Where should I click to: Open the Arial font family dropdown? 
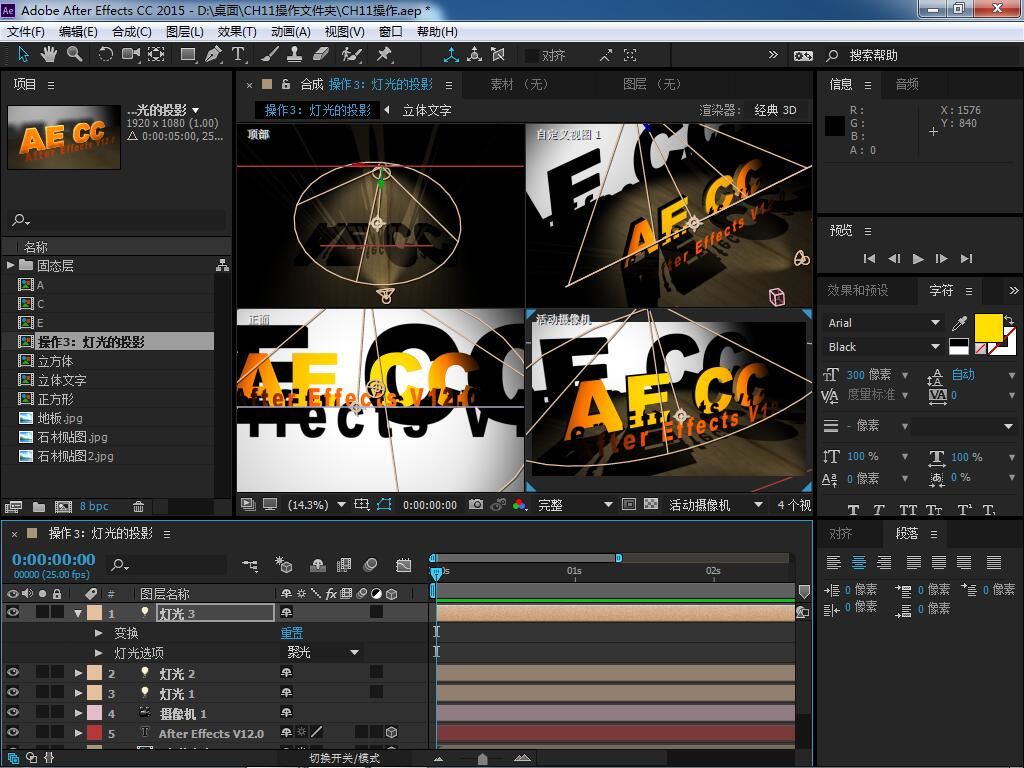883,323
